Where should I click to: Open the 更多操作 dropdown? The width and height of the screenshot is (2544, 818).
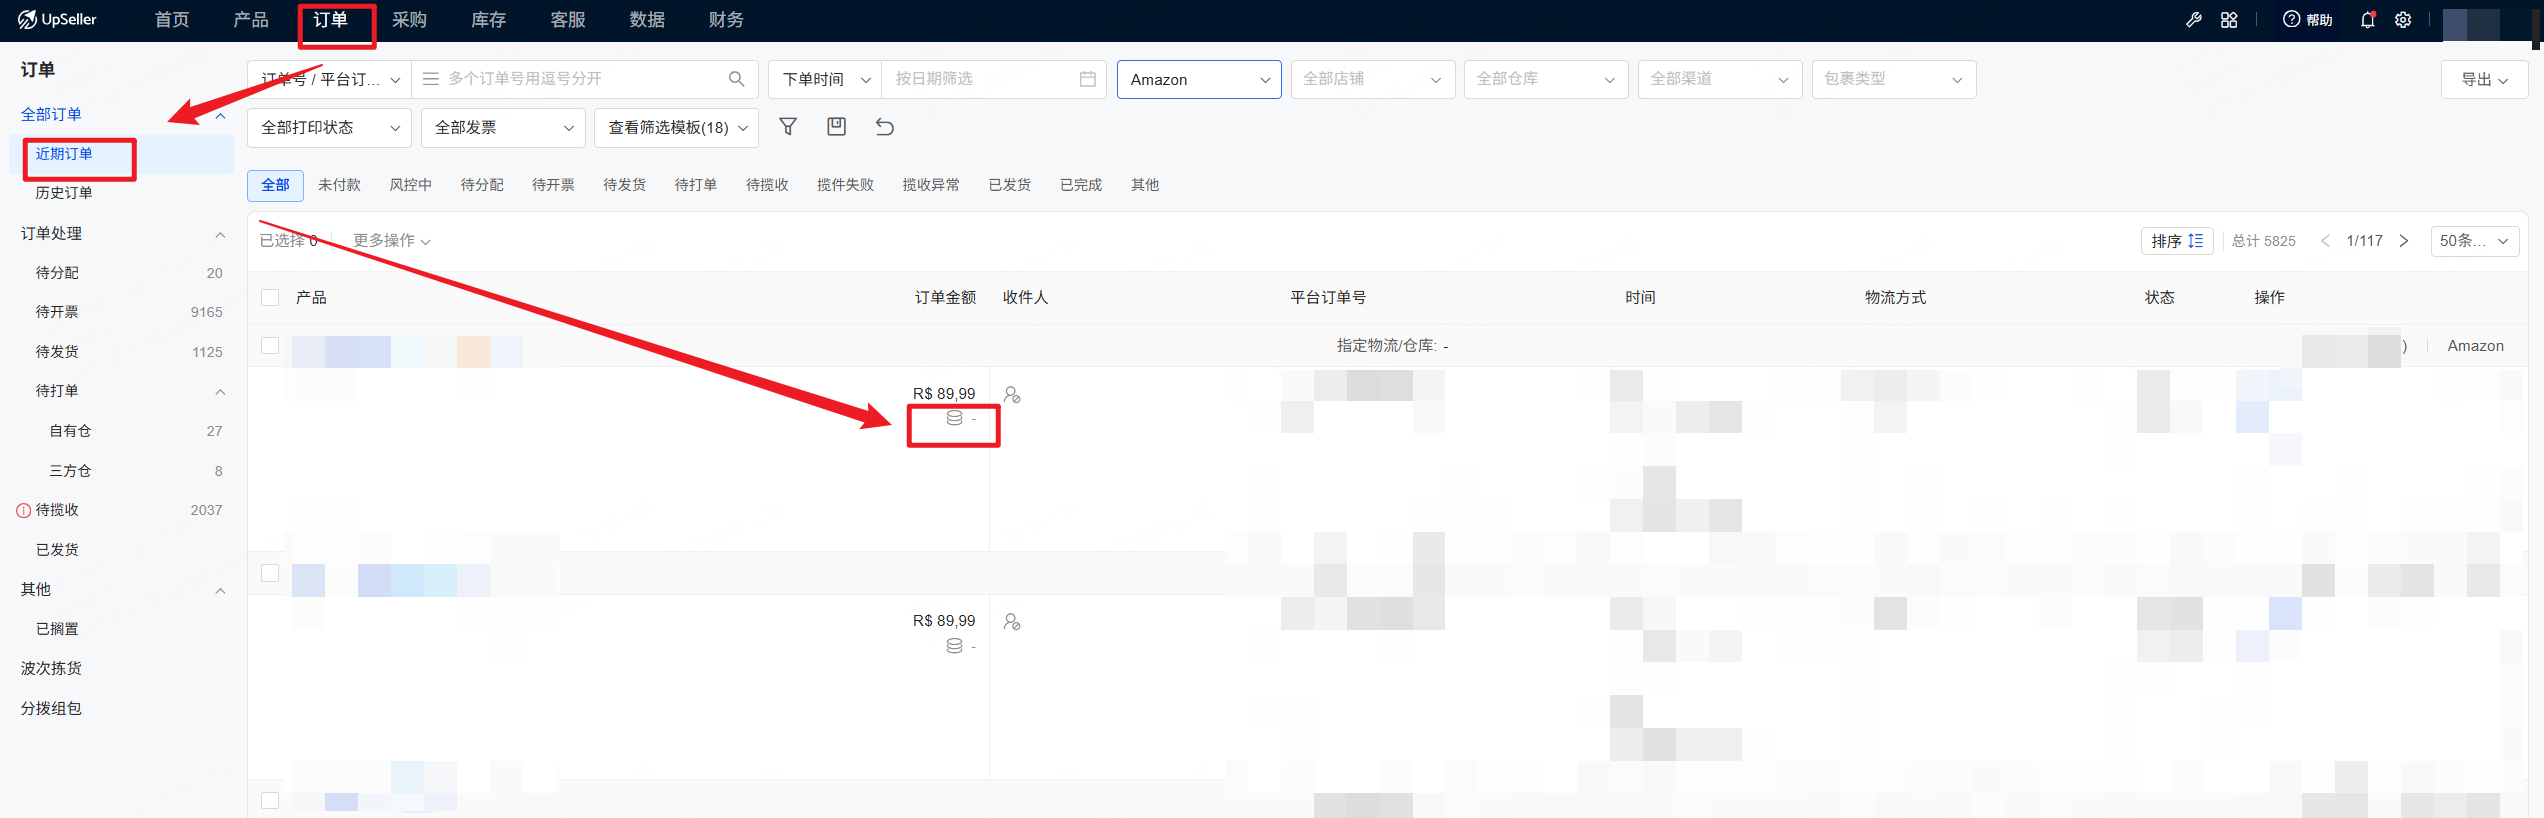click(x=392, y=241)
